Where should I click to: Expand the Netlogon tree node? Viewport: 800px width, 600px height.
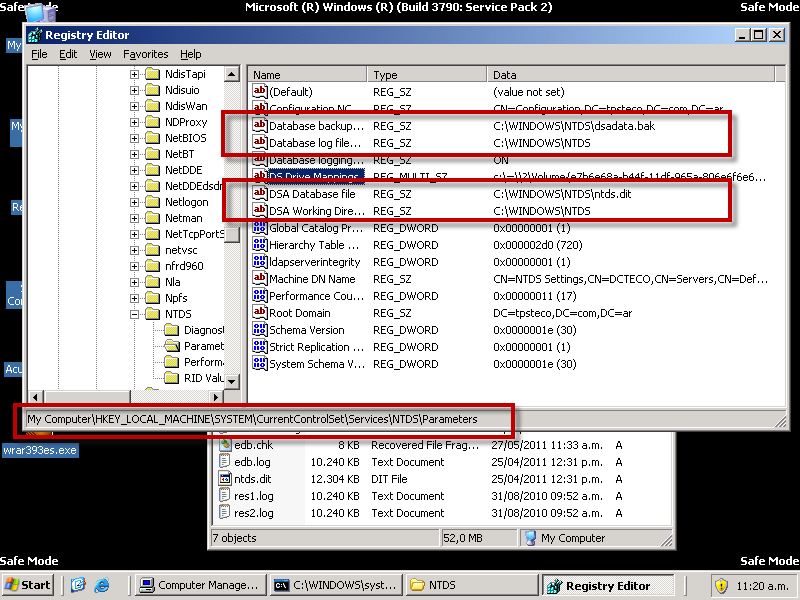coord(135,202)
